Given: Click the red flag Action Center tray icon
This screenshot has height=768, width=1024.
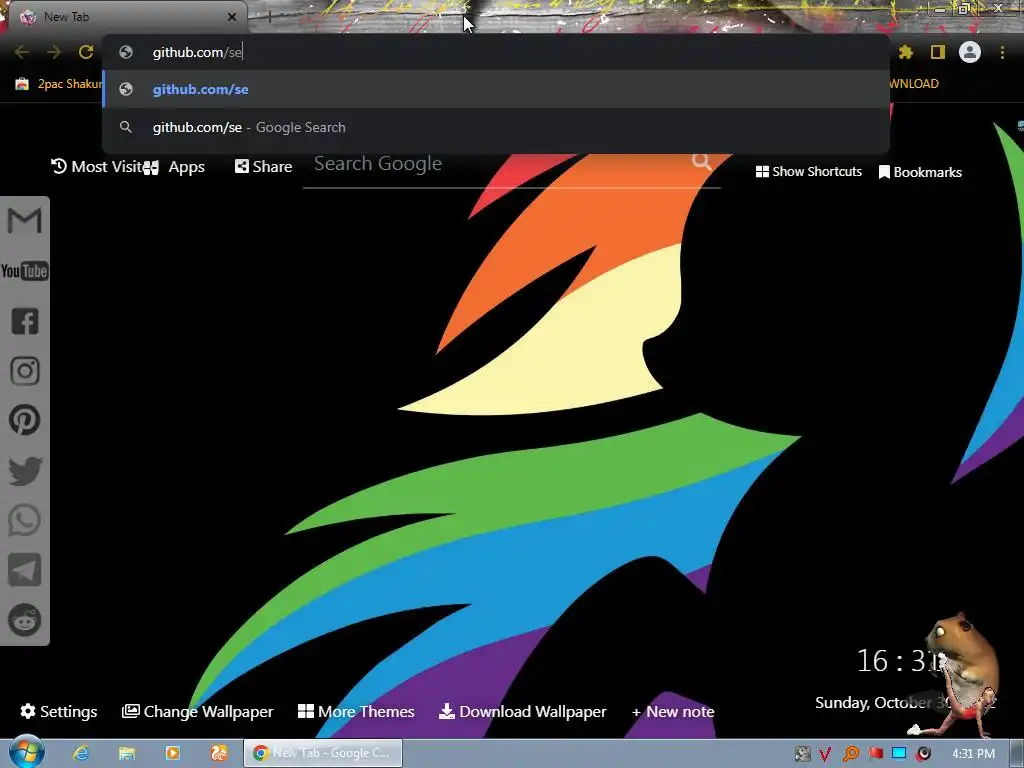Looking at the screenshot, I should pos(875,754).
